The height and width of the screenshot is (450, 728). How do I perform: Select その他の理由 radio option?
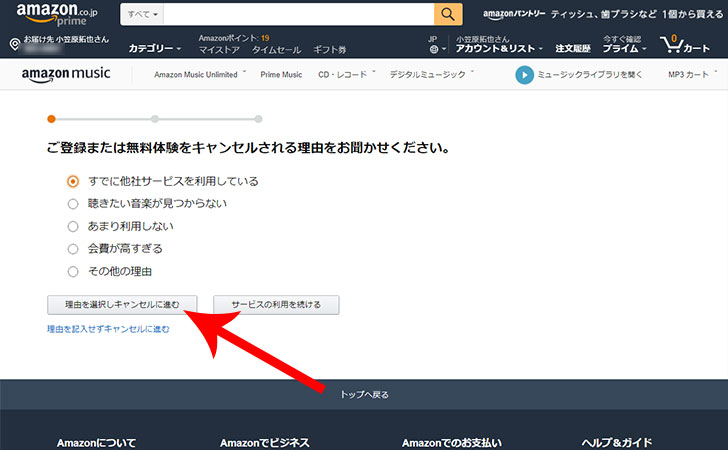73,271
